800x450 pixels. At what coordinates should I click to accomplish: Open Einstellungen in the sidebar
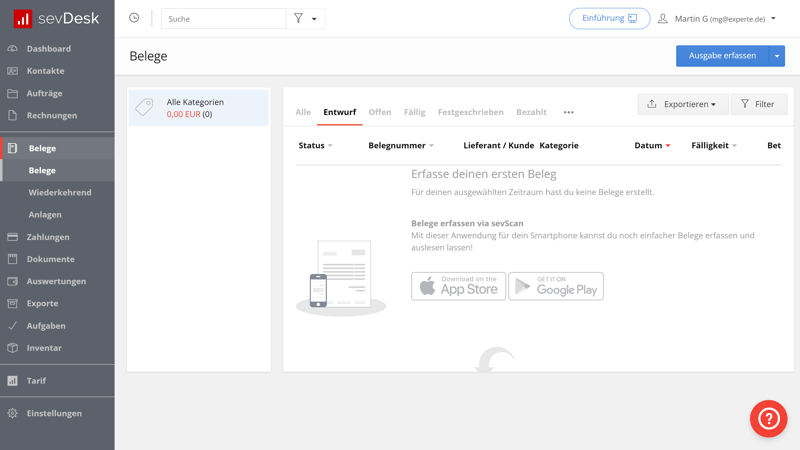54,413
